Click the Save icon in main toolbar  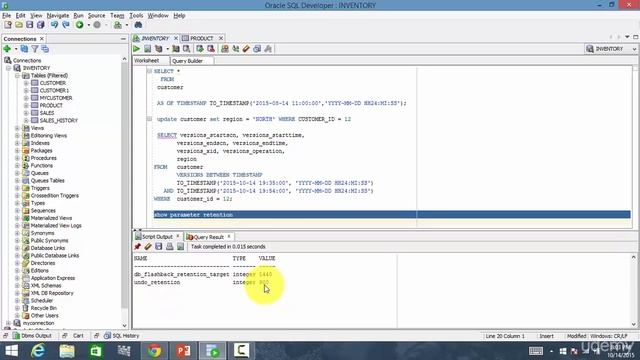click(x=30, y=25)
